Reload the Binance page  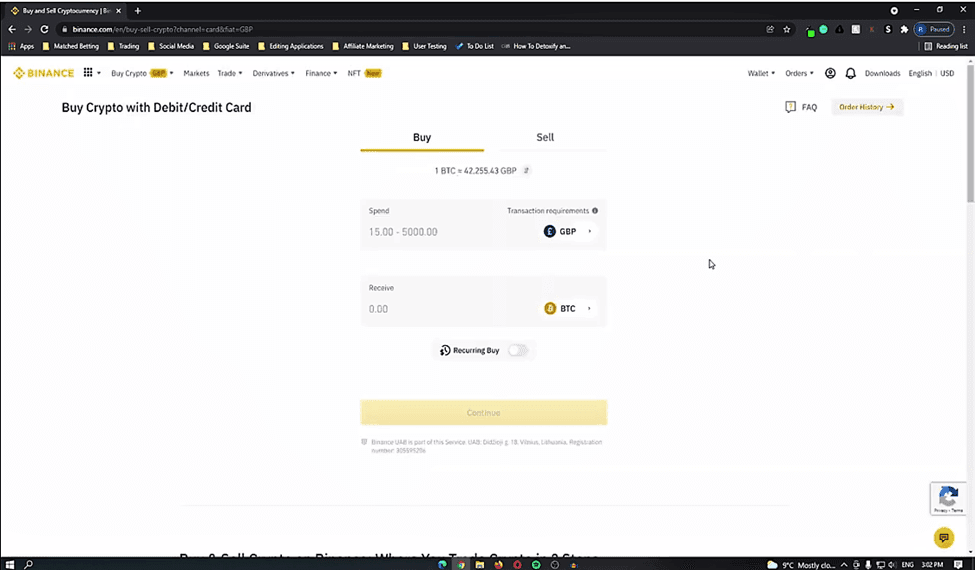tap(44, 29)
